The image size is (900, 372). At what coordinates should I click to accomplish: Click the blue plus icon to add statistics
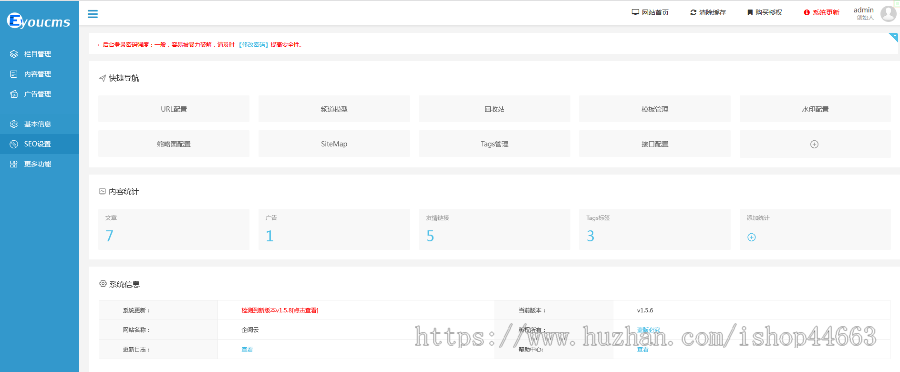click(x=751, y=237)
